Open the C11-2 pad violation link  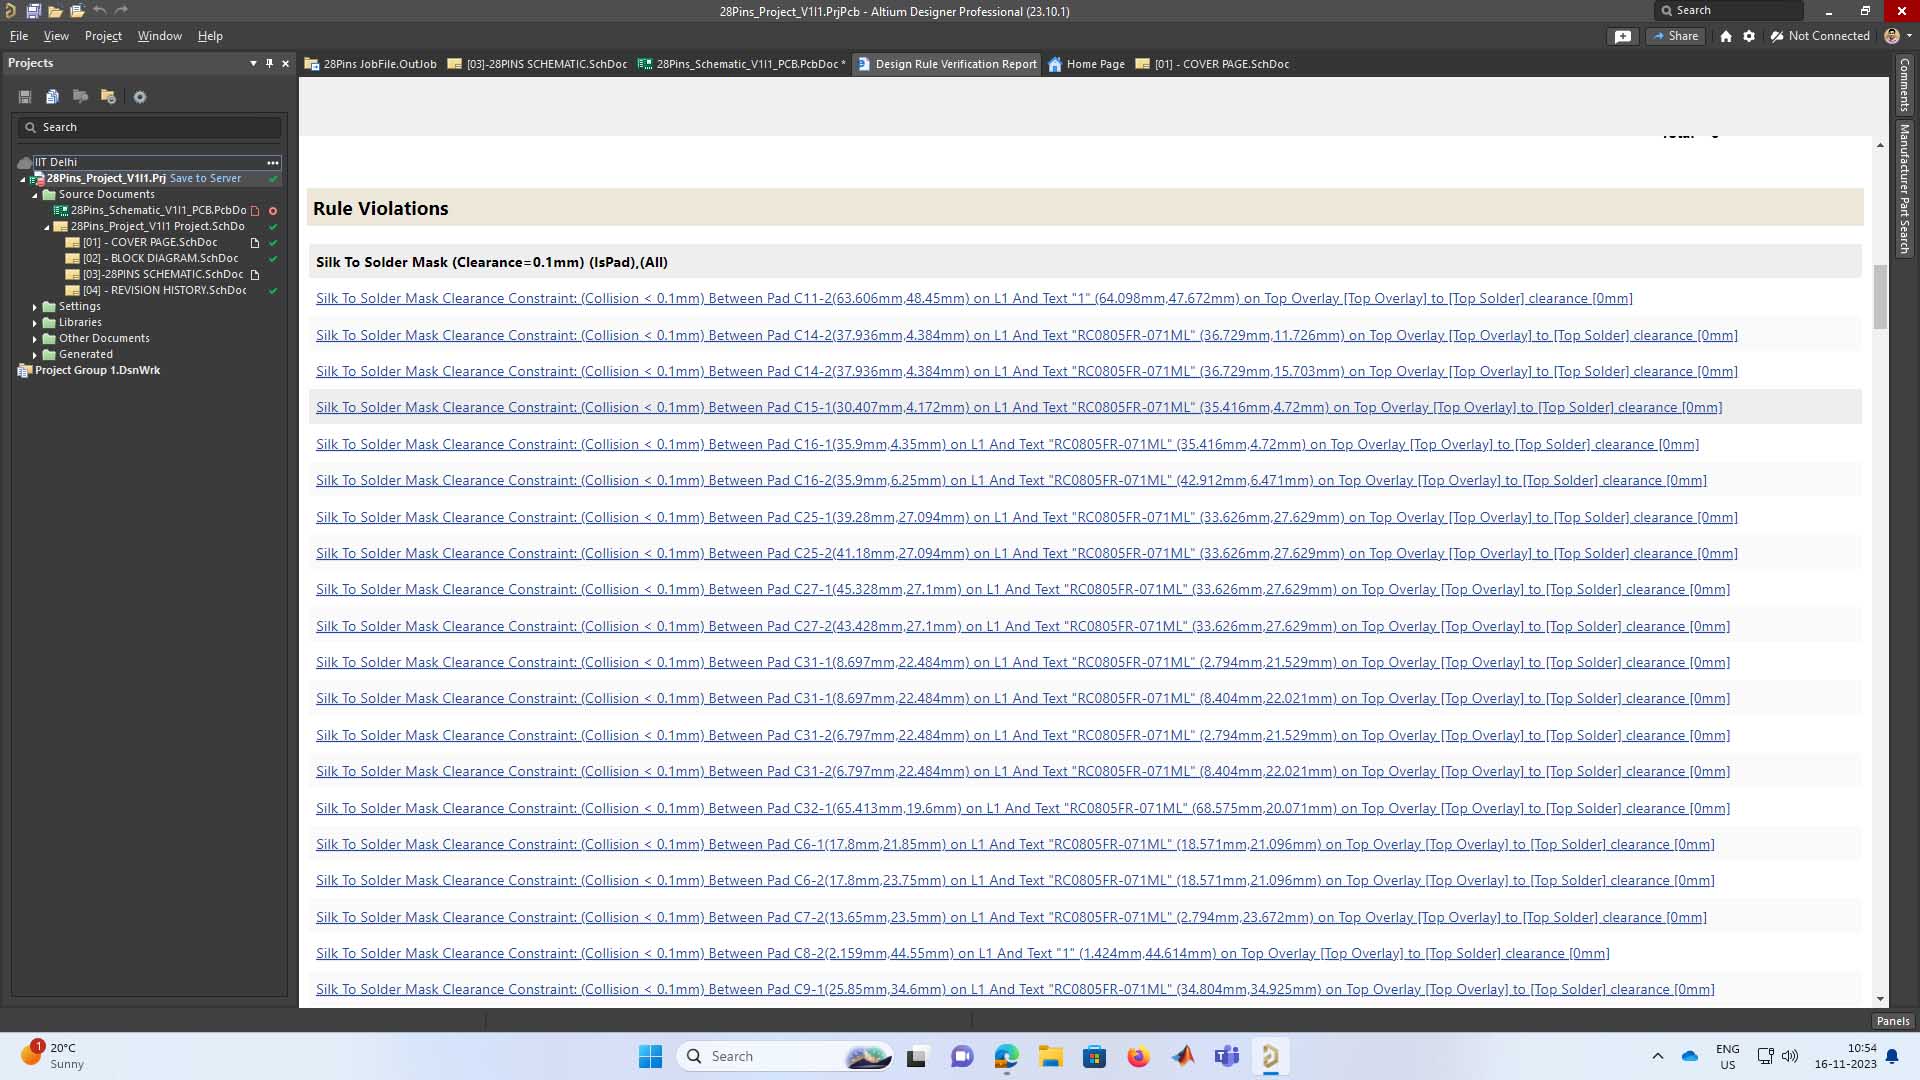coord(973,298)
